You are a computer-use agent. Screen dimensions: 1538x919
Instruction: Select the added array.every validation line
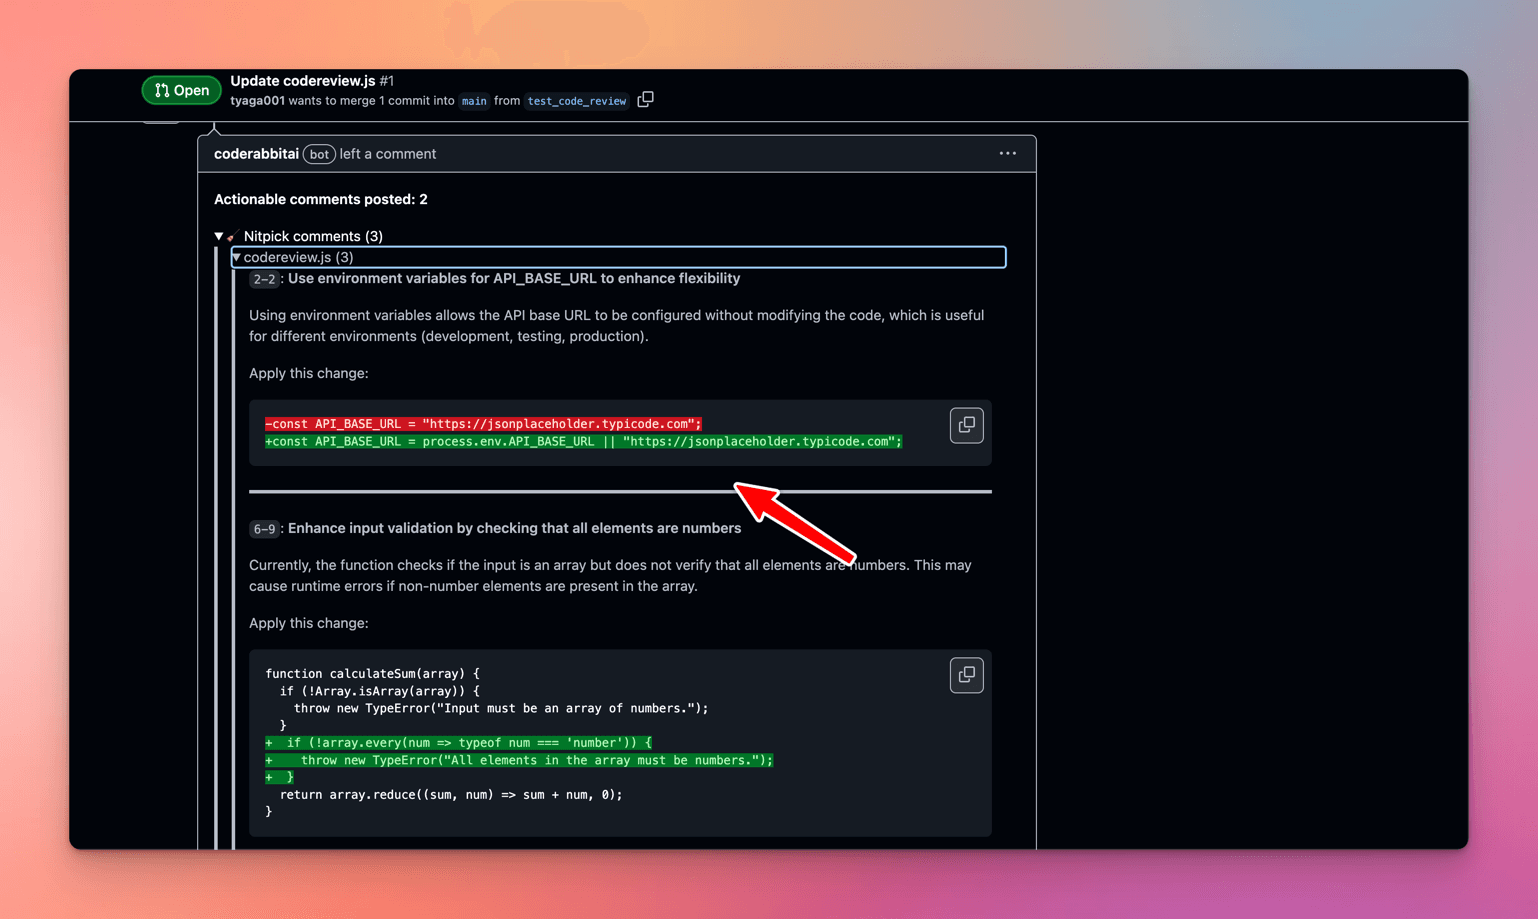[458, 743]
